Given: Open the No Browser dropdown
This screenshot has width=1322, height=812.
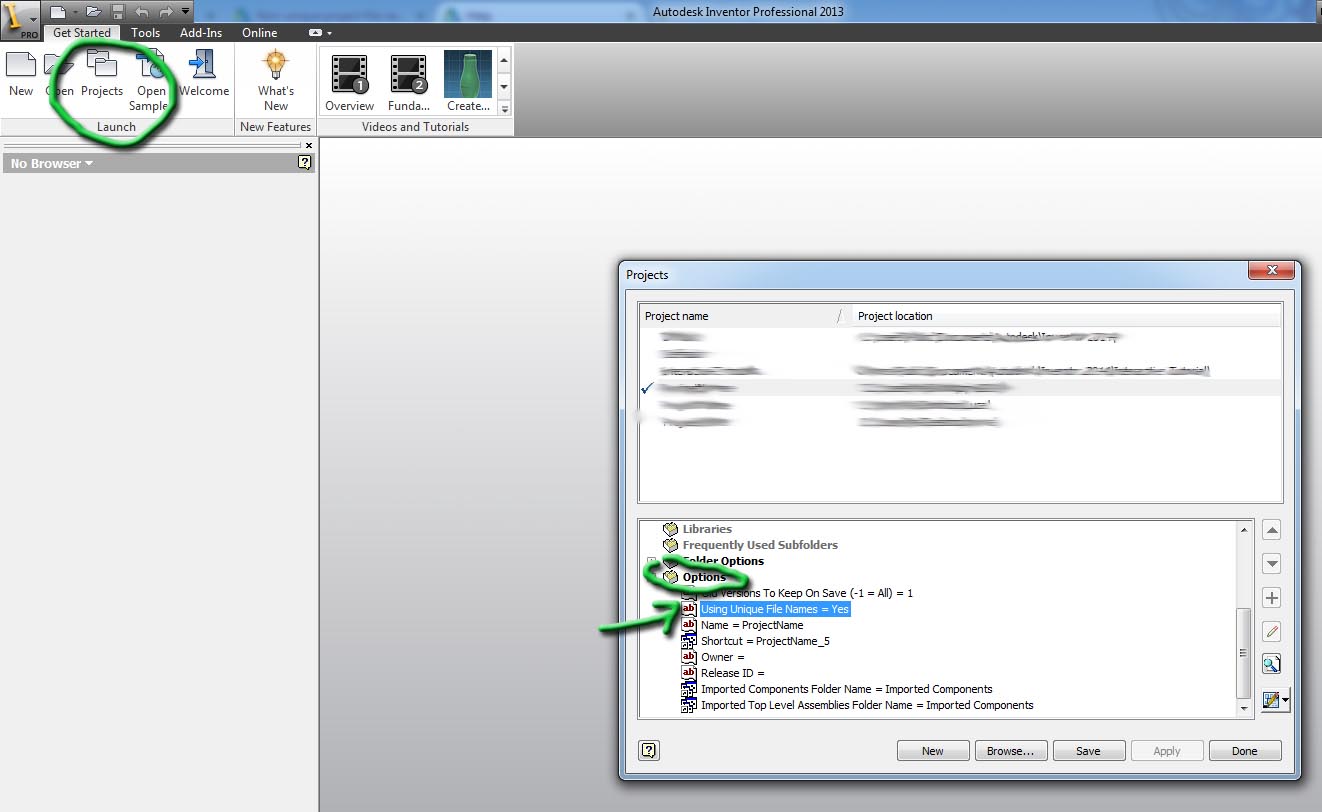Looking at the screenshot, I should tap(51, 163).
